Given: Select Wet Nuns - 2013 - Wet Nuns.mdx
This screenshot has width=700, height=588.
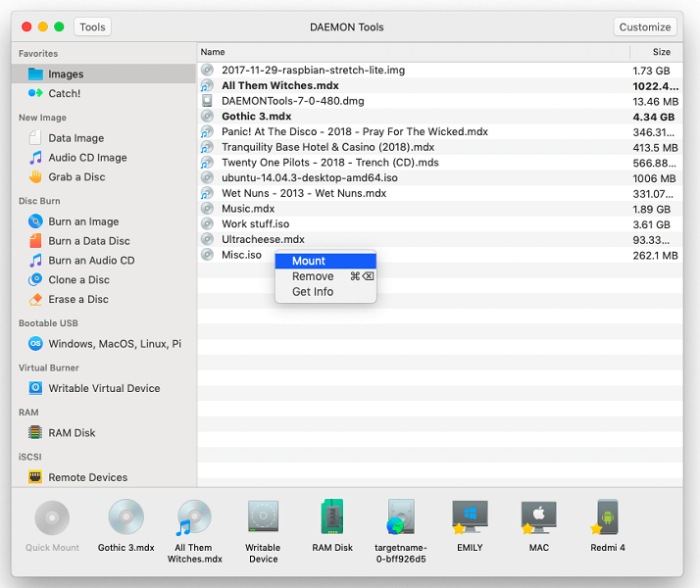Looking at the screenshot, I should point(440,193).
